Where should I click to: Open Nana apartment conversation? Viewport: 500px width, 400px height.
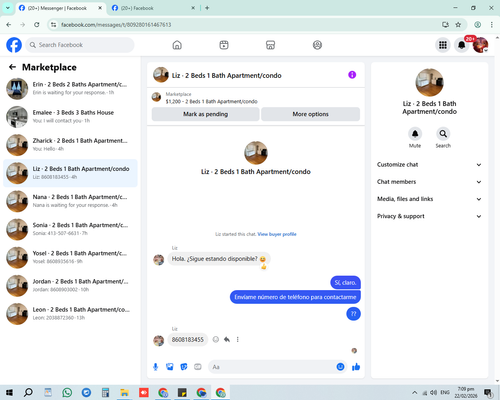click(x=70, y=201)
